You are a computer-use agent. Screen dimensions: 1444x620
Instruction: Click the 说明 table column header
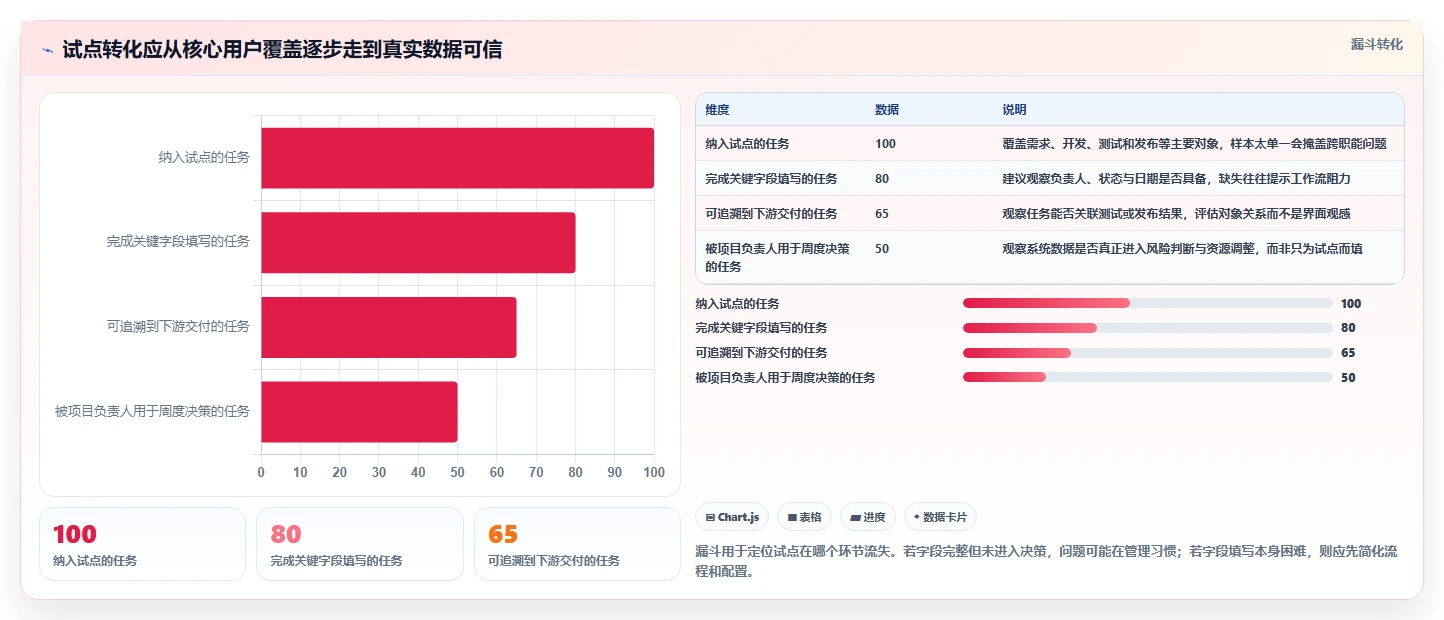click(1014, 110)
